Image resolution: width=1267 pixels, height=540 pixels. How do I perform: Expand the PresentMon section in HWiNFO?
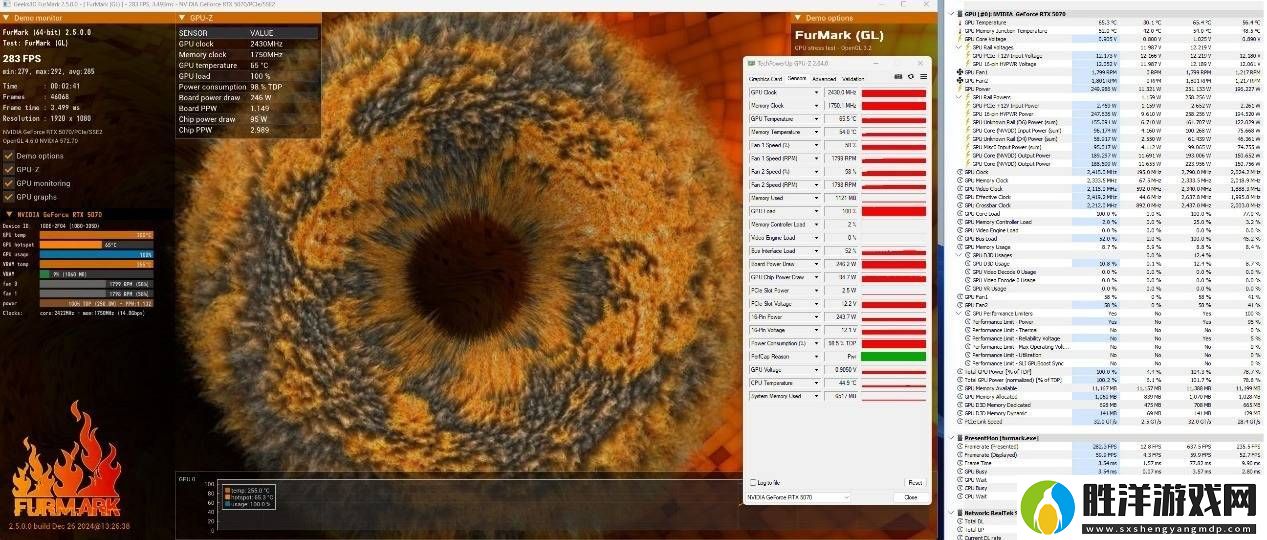(953, 437)
